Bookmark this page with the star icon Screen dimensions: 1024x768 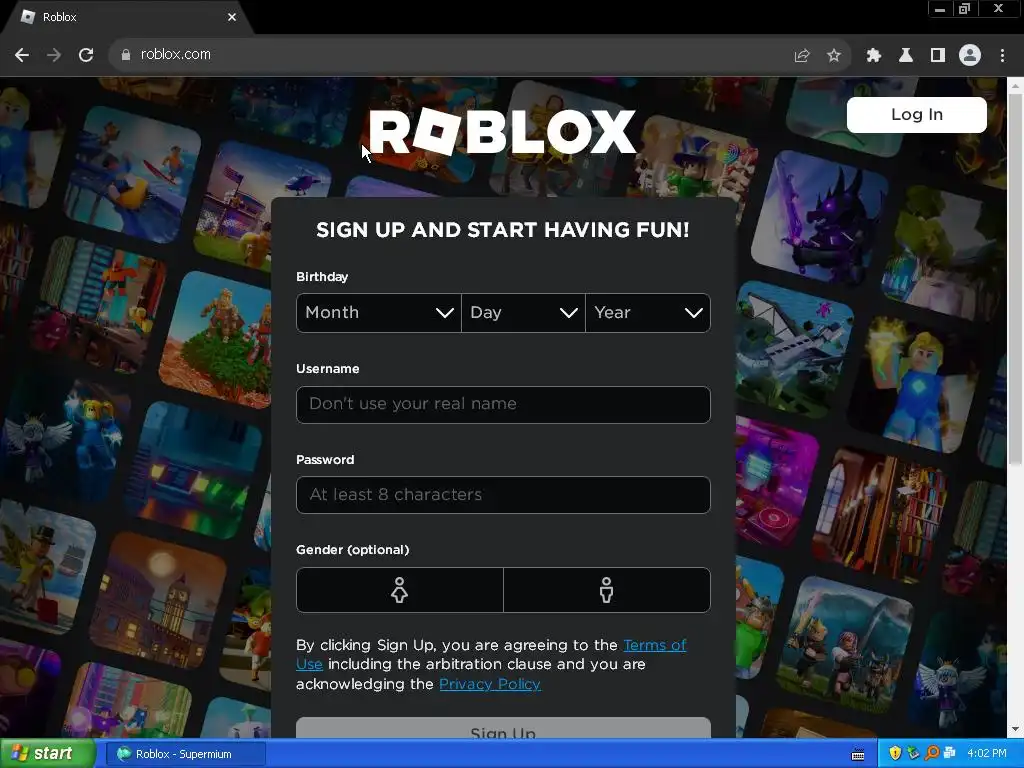(x=834, y=56)
